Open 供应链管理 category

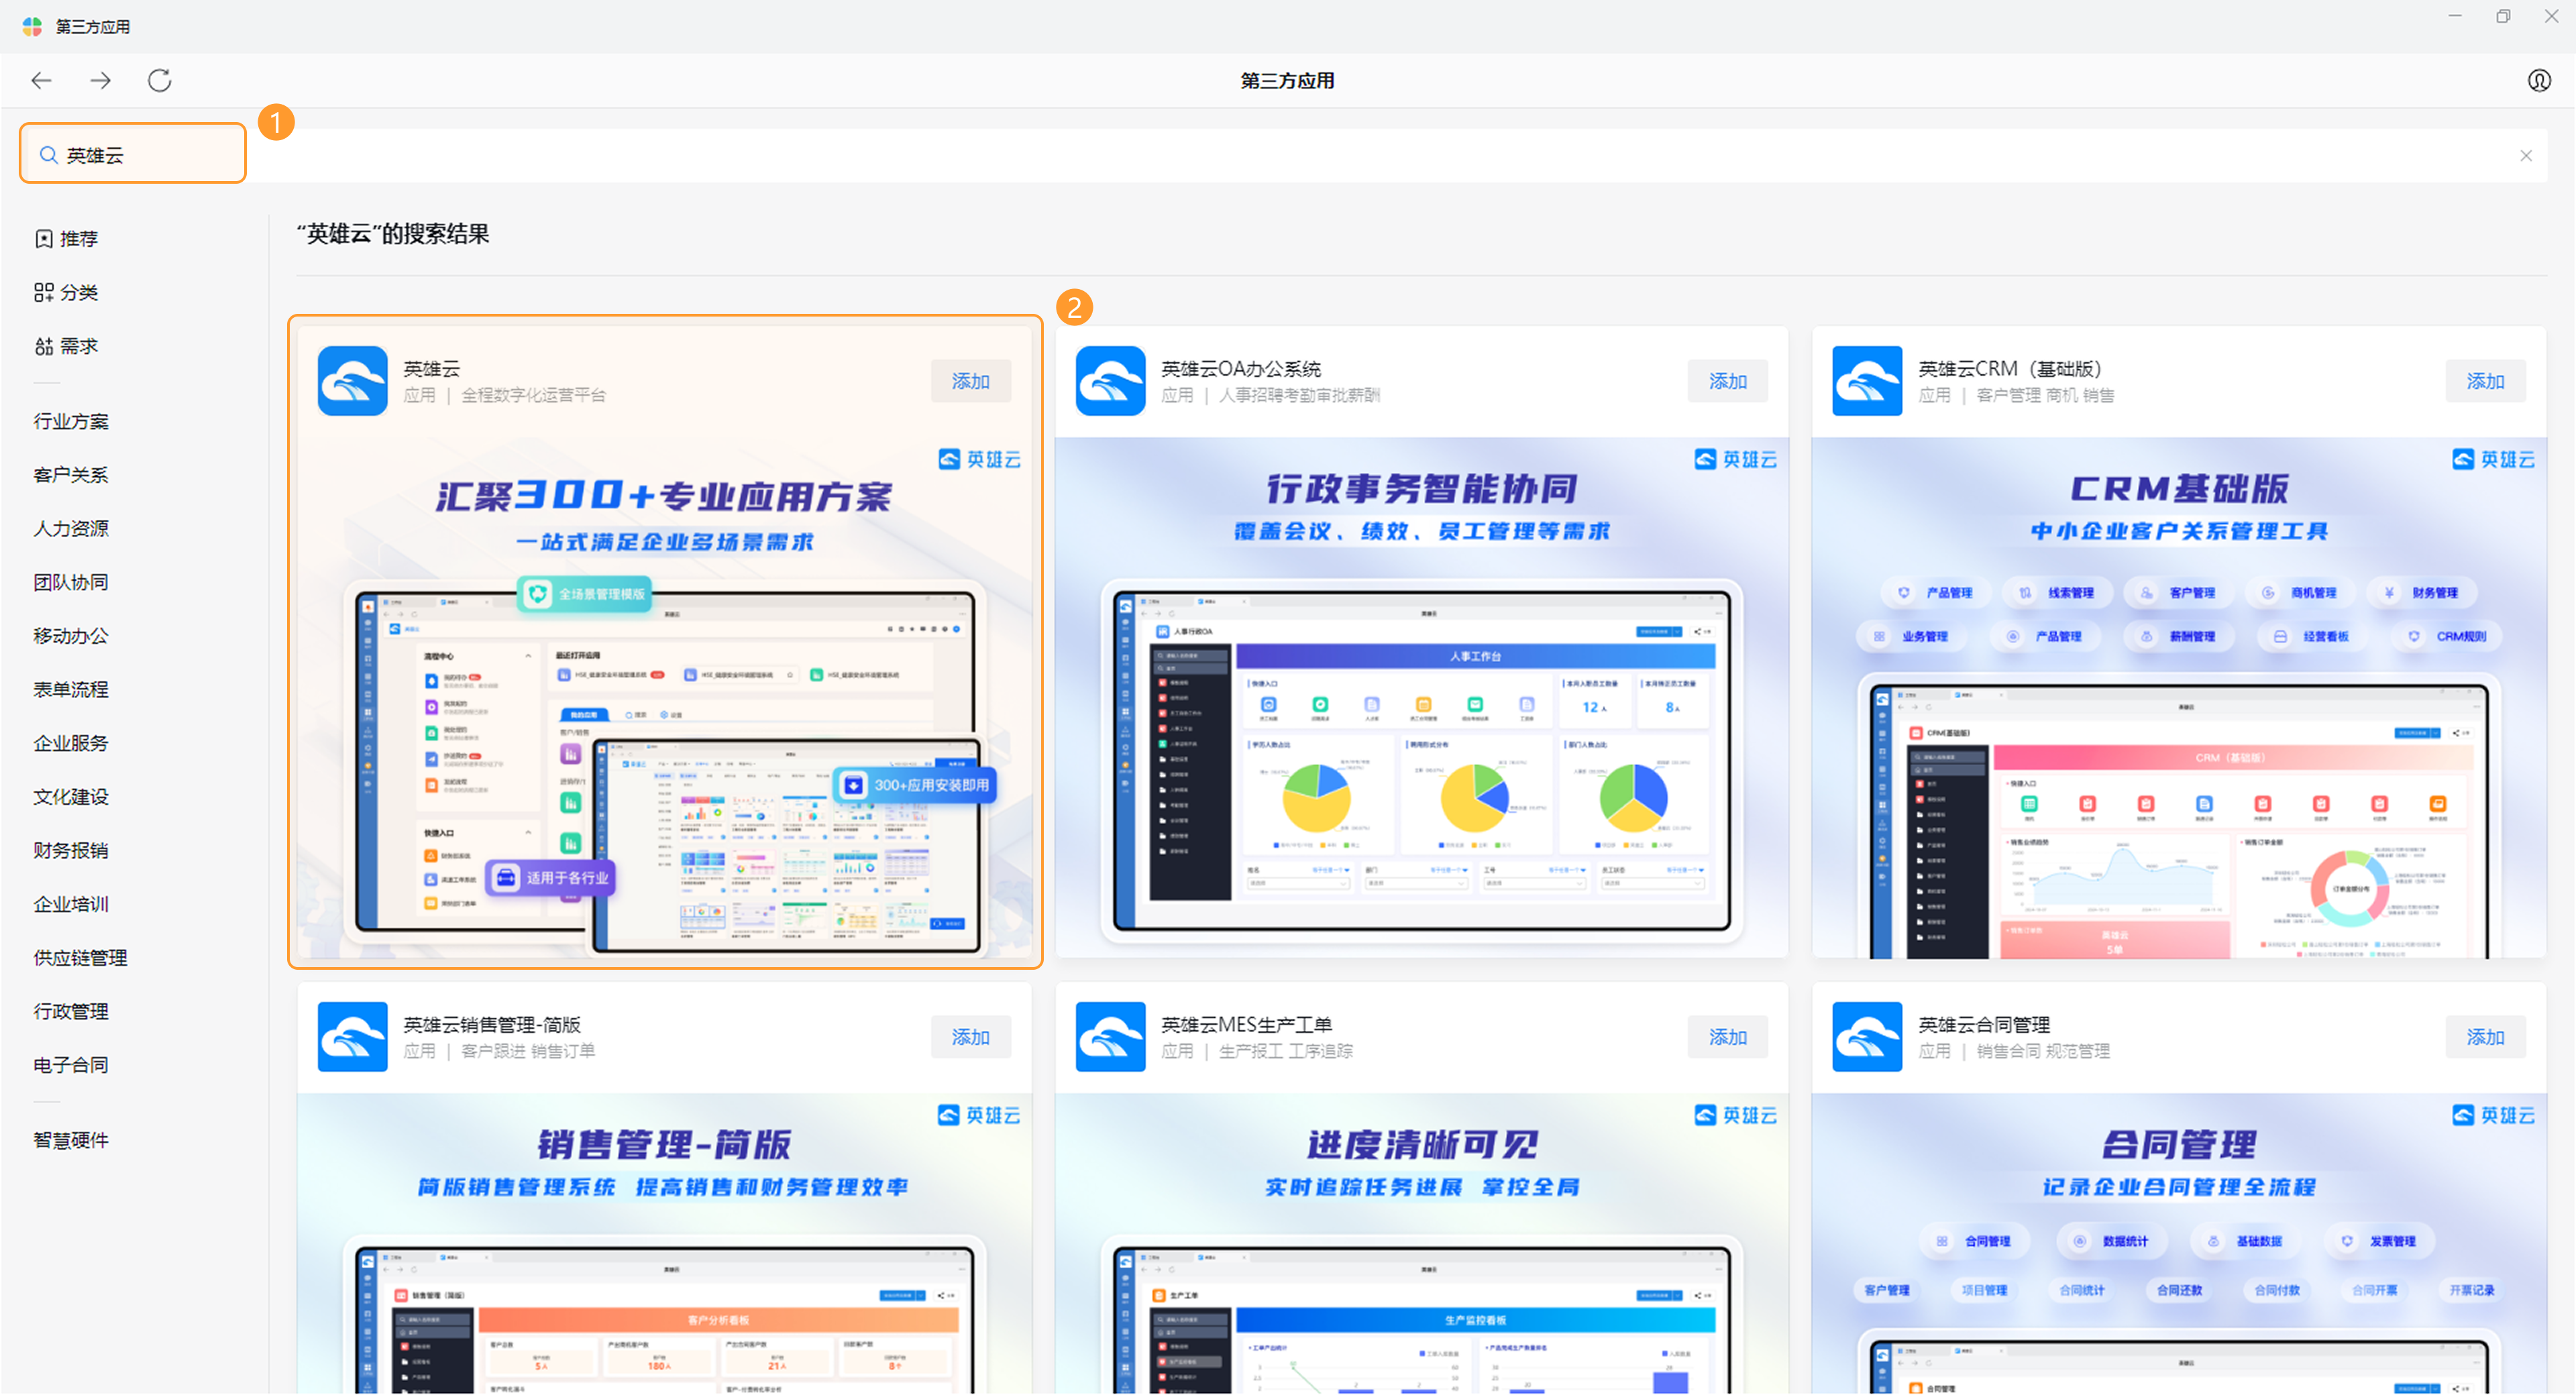[80, 957]
